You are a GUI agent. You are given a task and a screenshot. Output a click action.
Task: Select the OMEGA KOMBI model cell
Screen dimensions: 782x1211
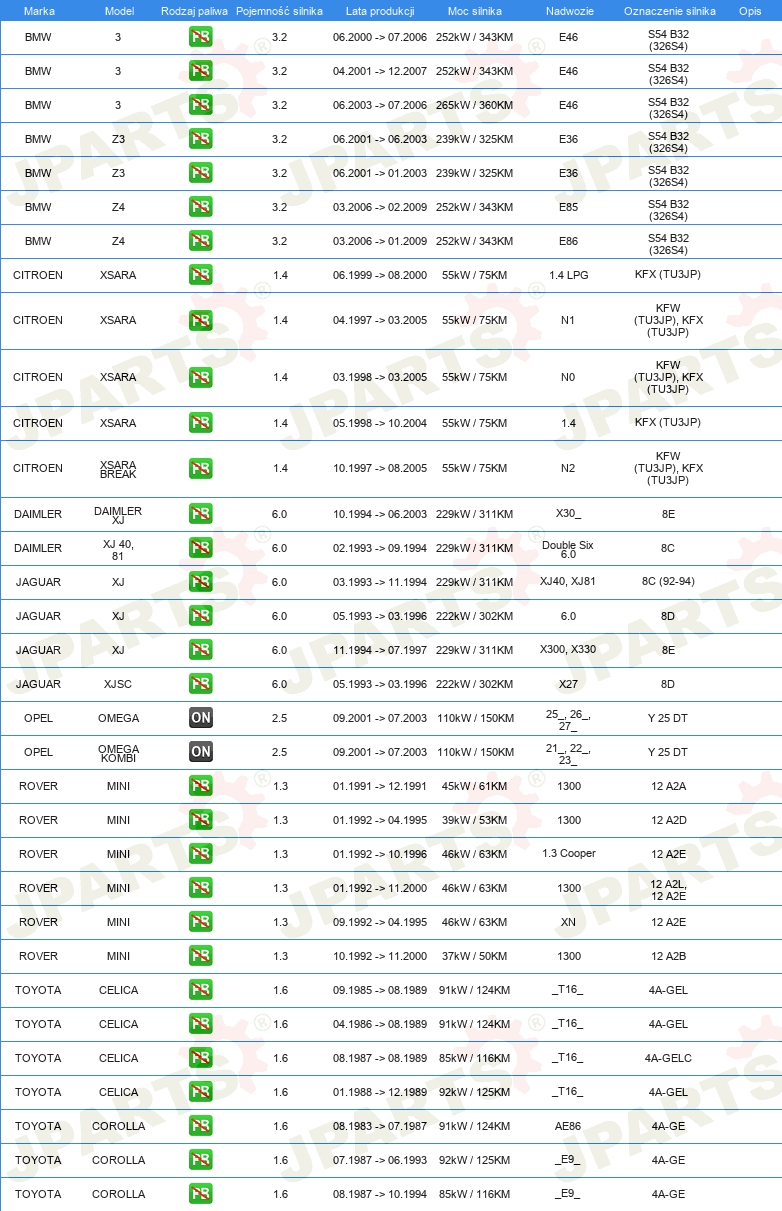[118, 753]
